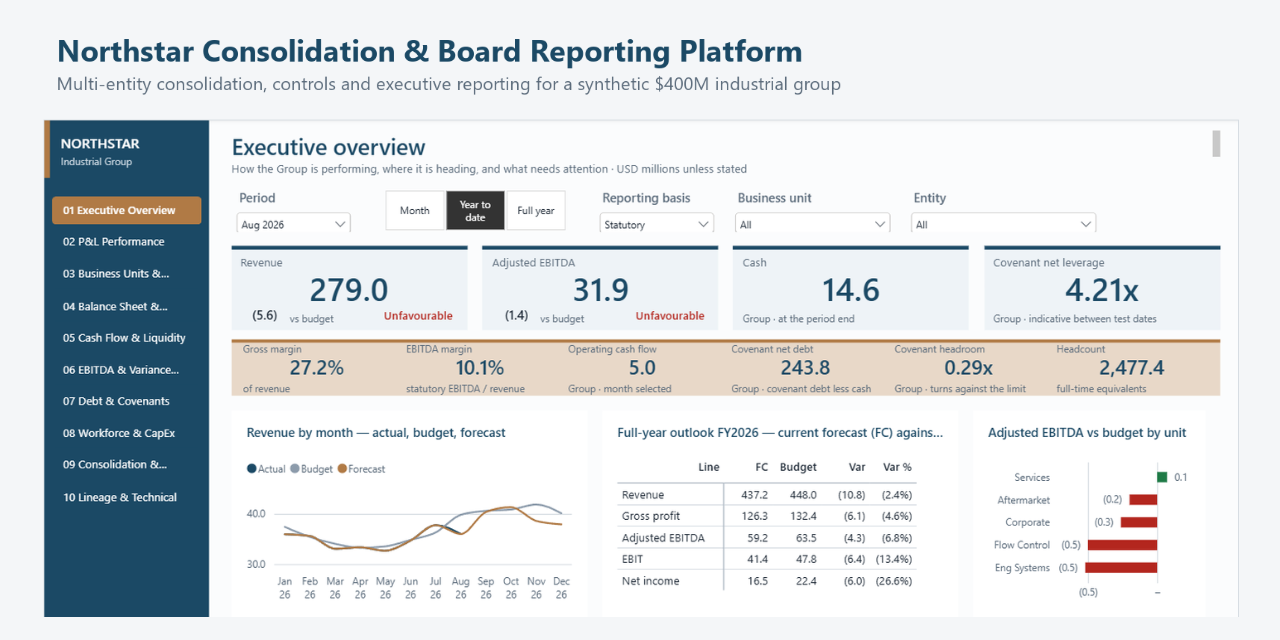Open the Reporting basis Statutory dropdown
Image resolution: width=1280 pixels, height=640 pixels.
tap(657, 224)
